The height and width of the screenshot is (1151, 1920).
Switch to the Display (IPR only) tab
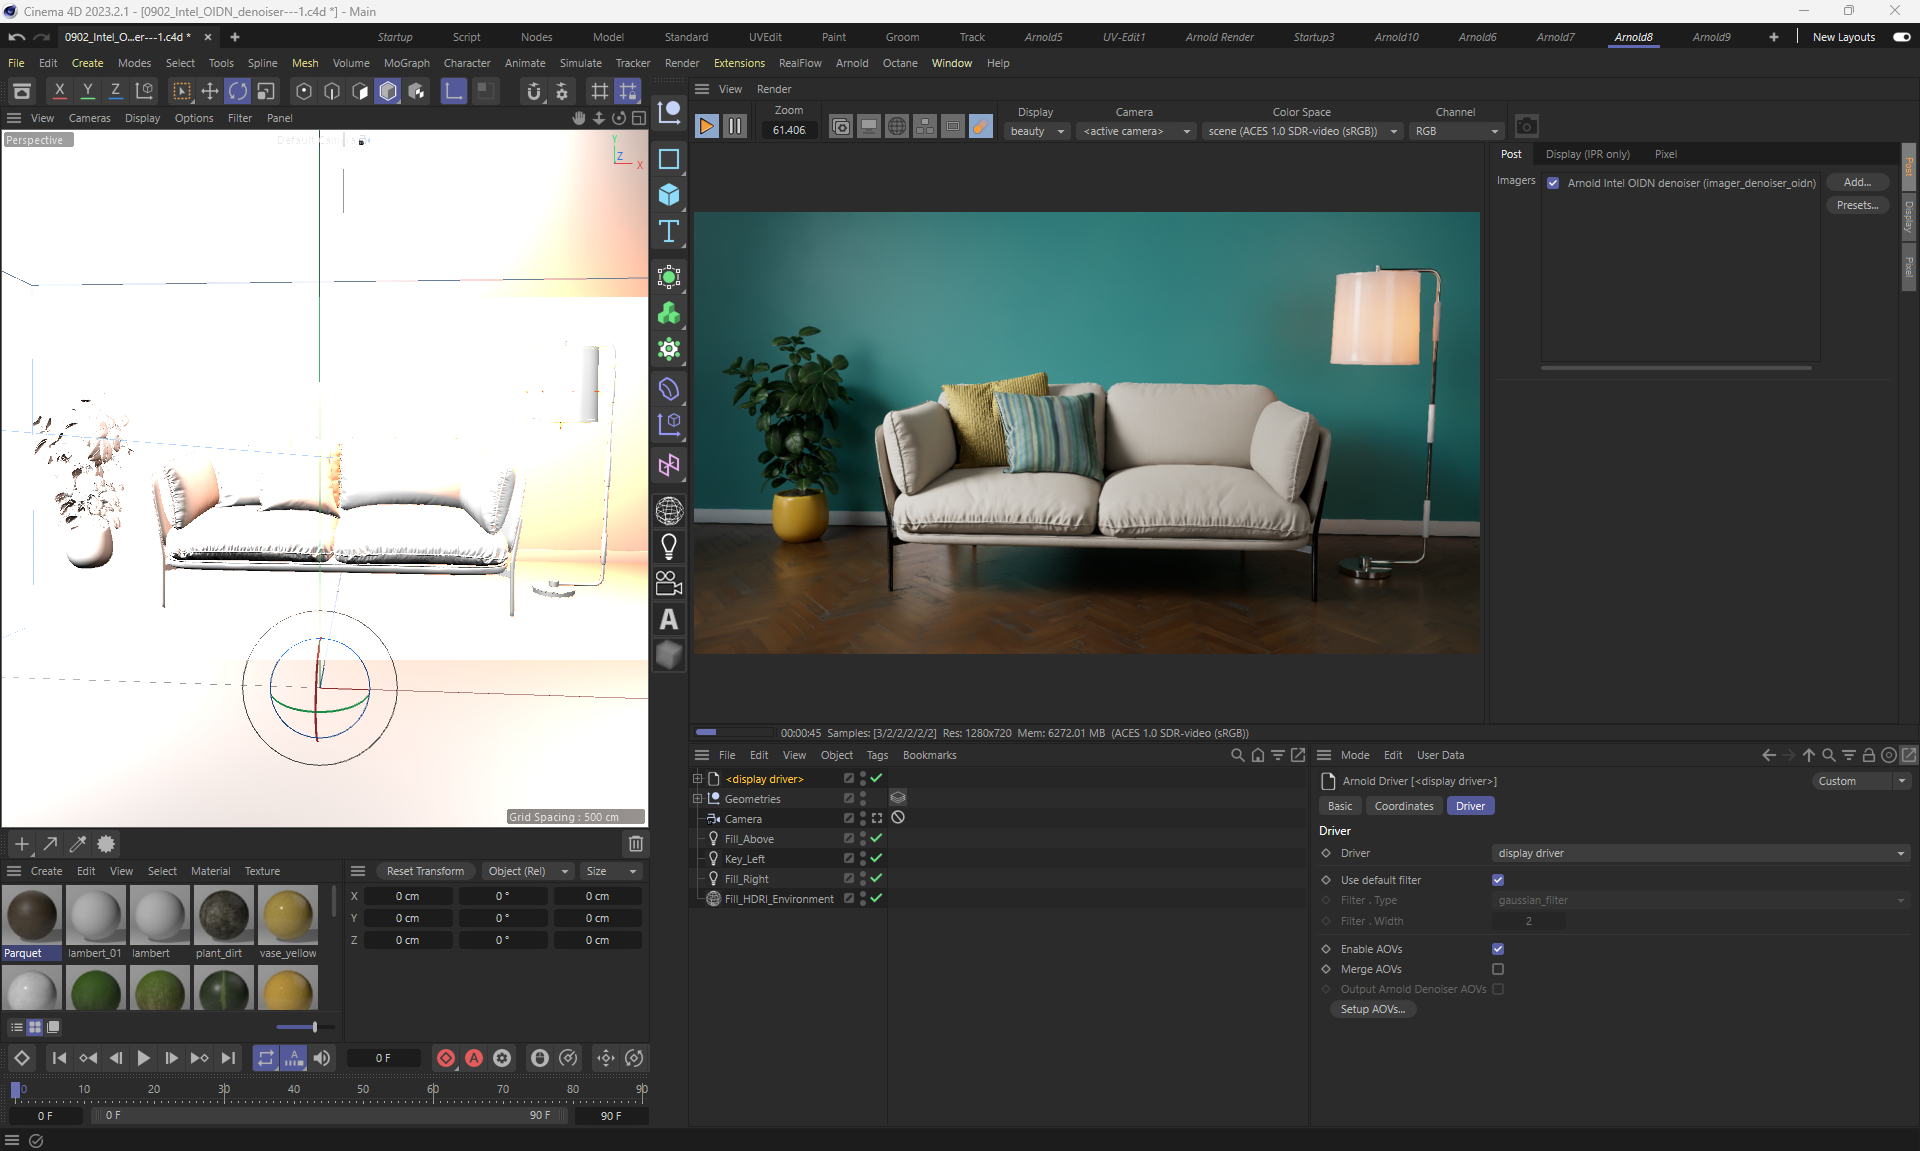[x=1587, y=154]
